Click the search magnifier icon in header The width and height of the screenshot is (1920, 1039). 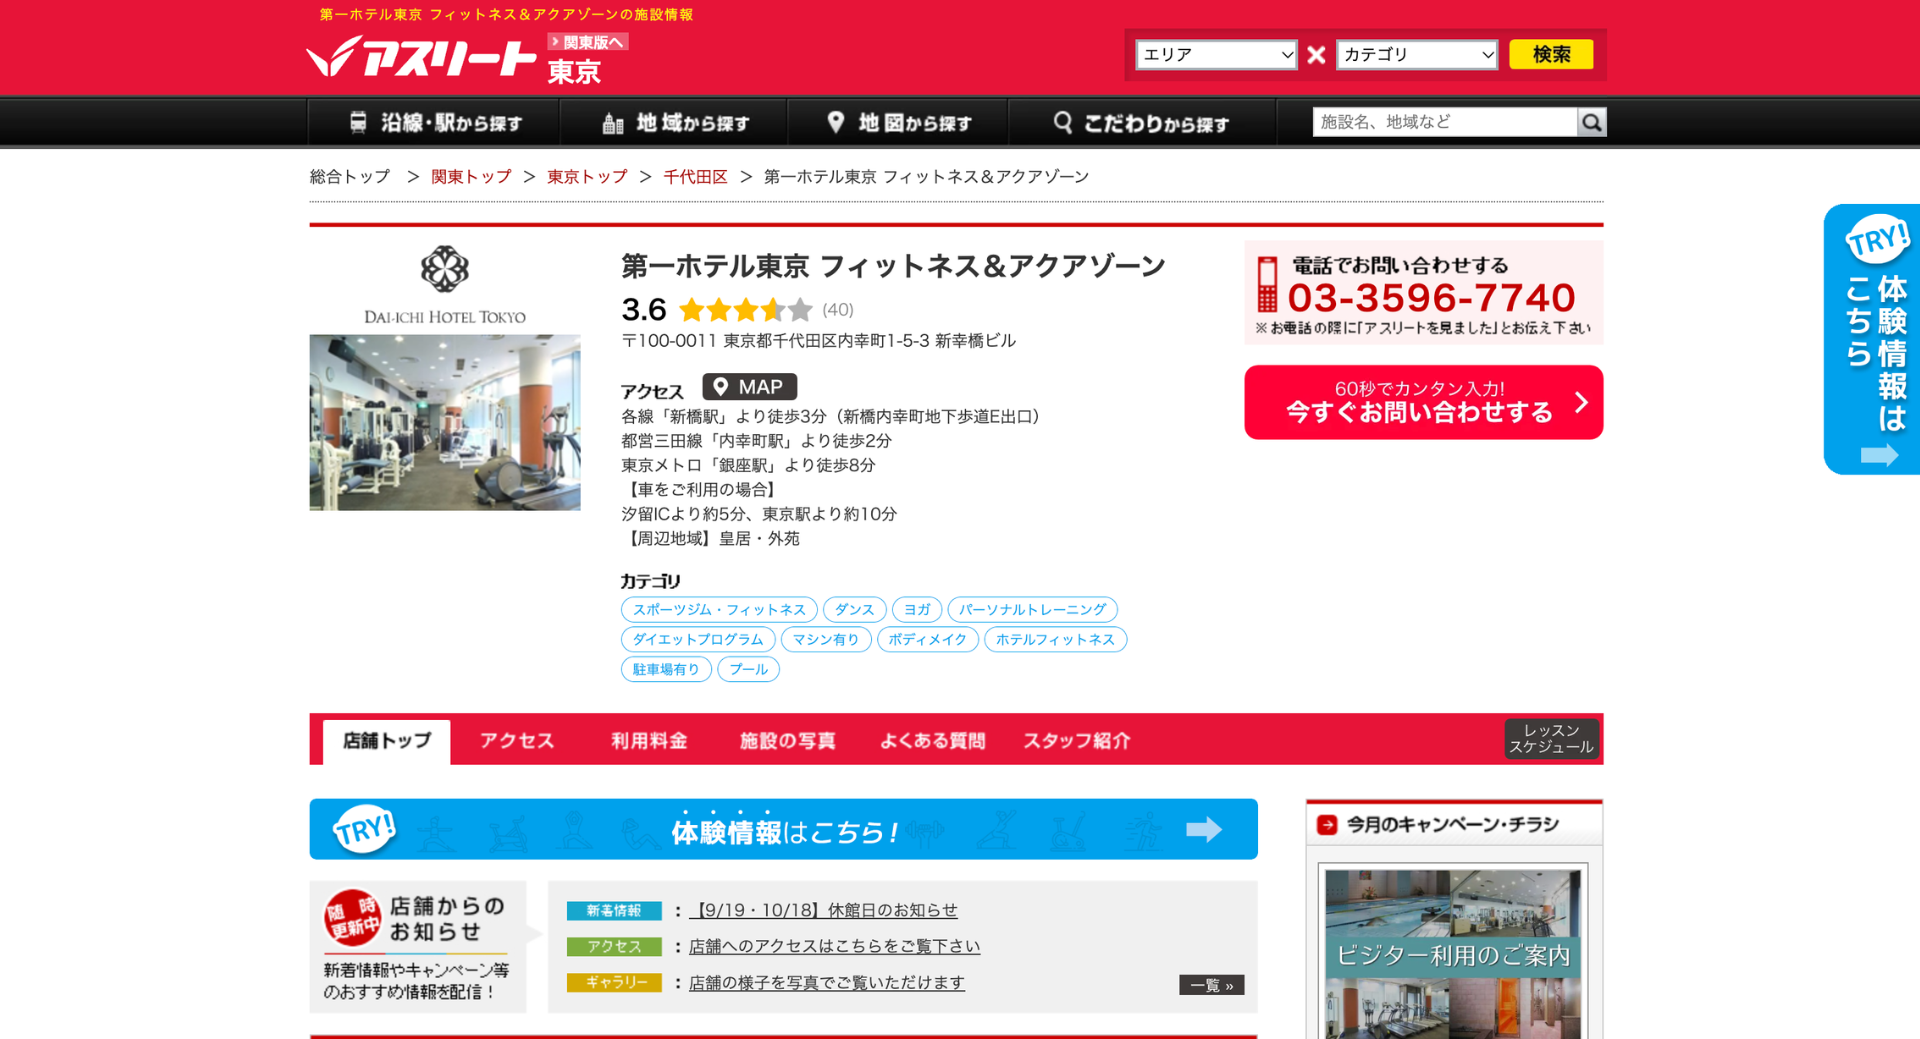tap(1591, 122)
